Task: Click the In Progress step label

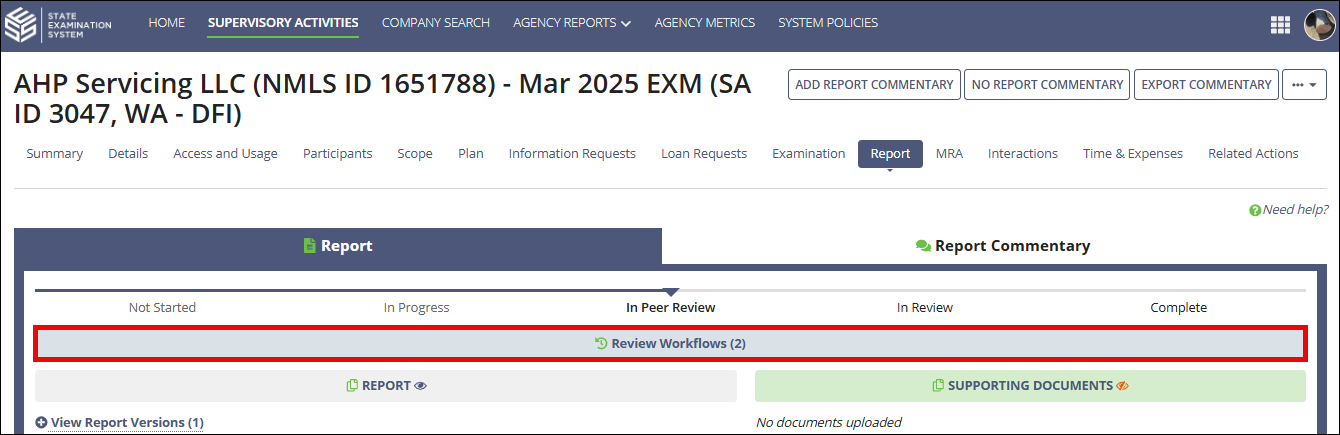Action: (x=416, y=308)
